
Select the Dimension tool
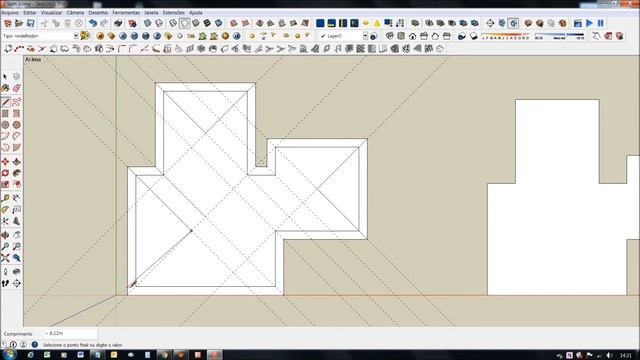pyautogui.click(x=16, y=198)
